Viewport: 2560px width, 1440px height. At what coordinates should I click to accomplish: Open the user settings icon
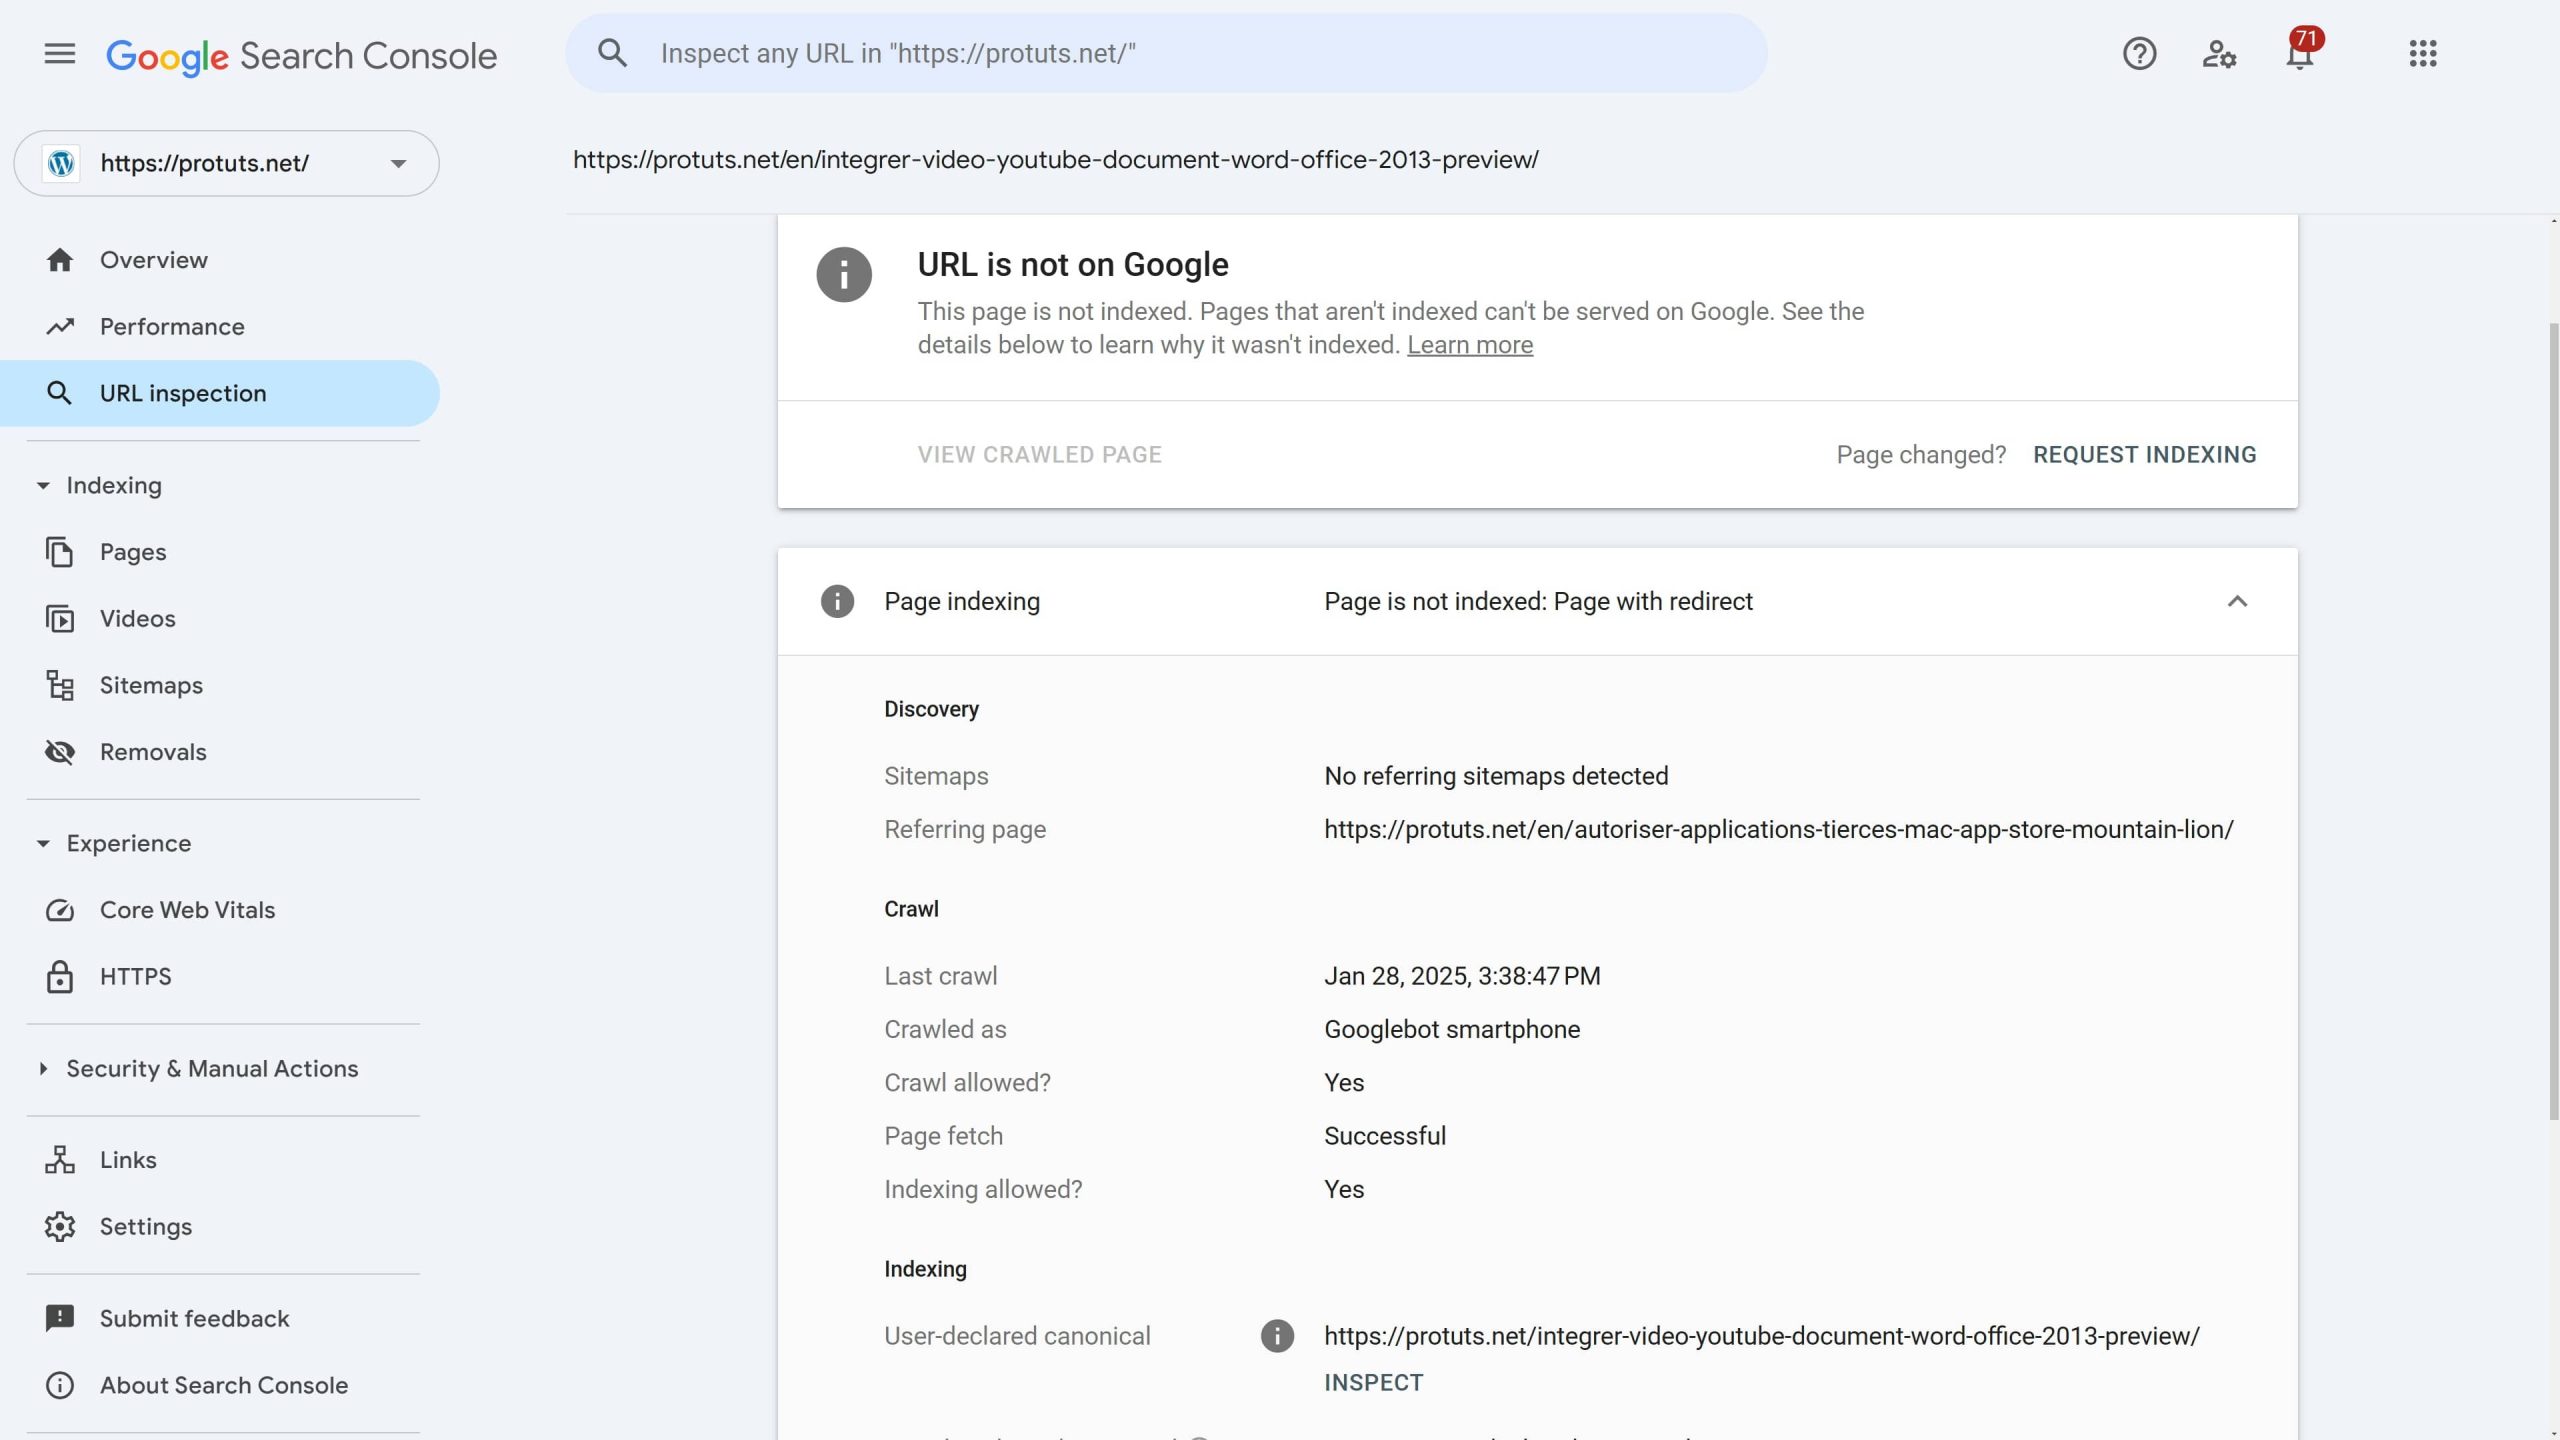point(2219,54)
